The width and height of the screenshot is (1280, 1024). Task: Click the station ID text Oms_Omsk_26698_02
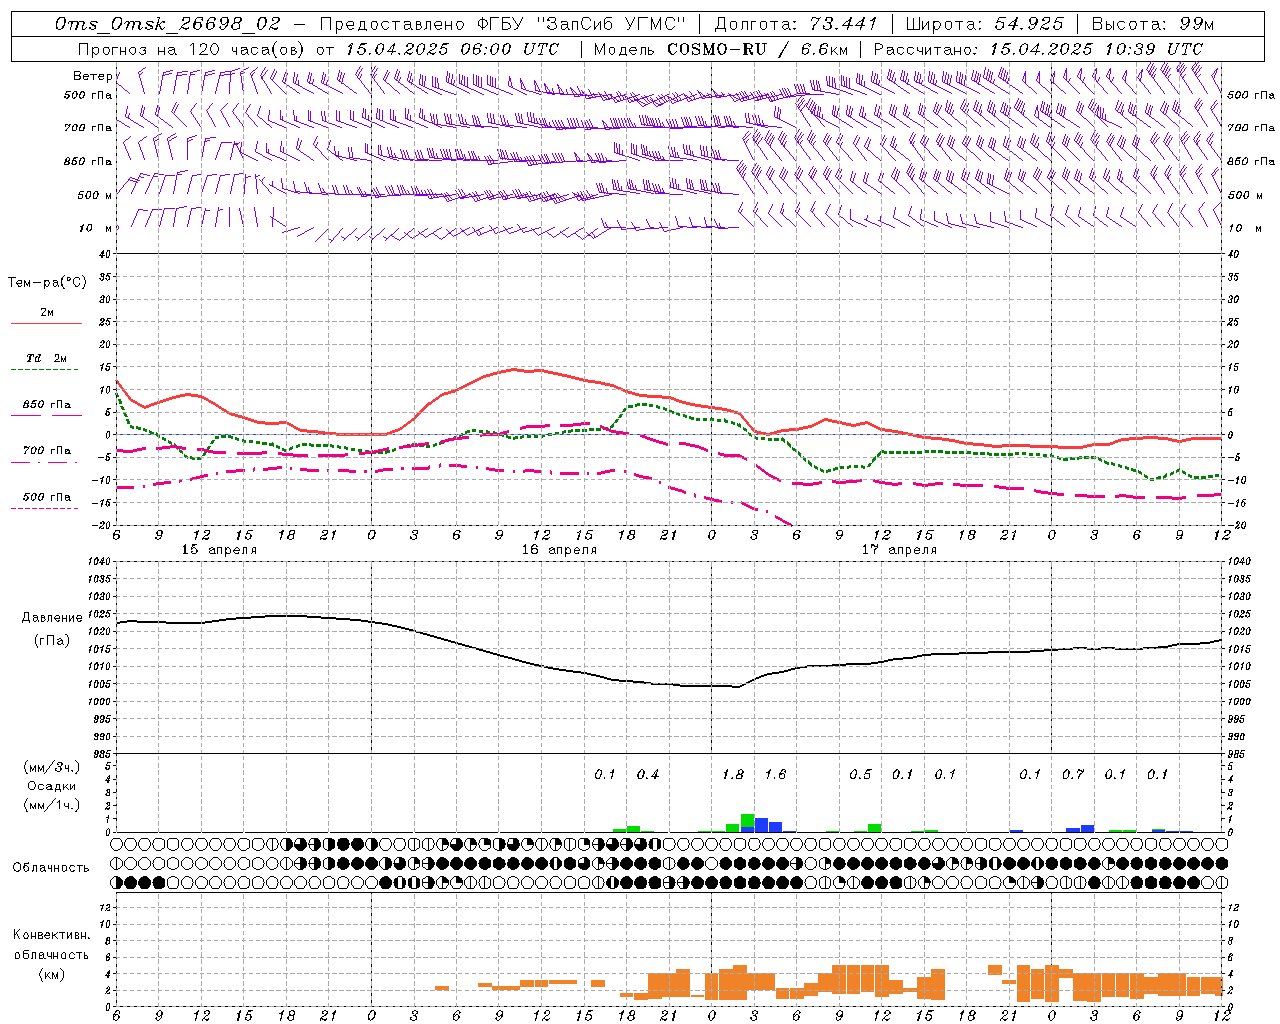pyautogui.click(x=168, y=24)
